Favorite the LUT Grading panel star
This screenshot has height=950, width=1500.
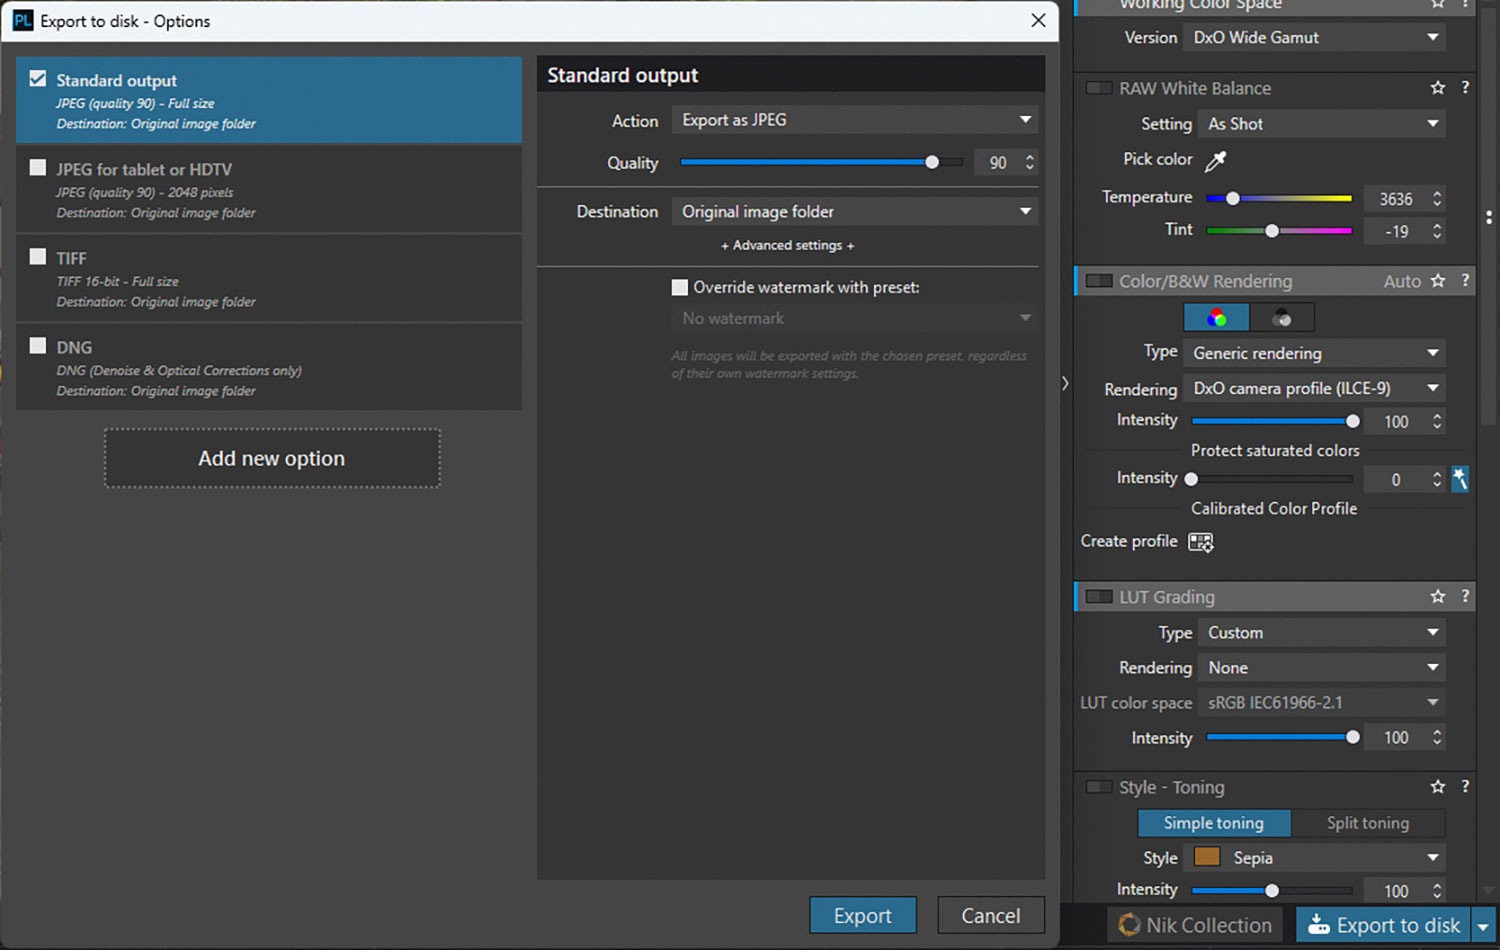pos(1438,597)
